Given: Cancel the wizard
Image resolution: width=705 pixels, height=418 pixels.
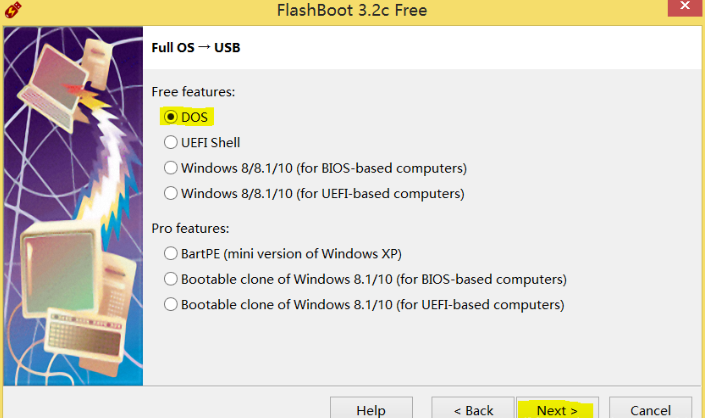Looking at the screenshot, I should [650, 408].
